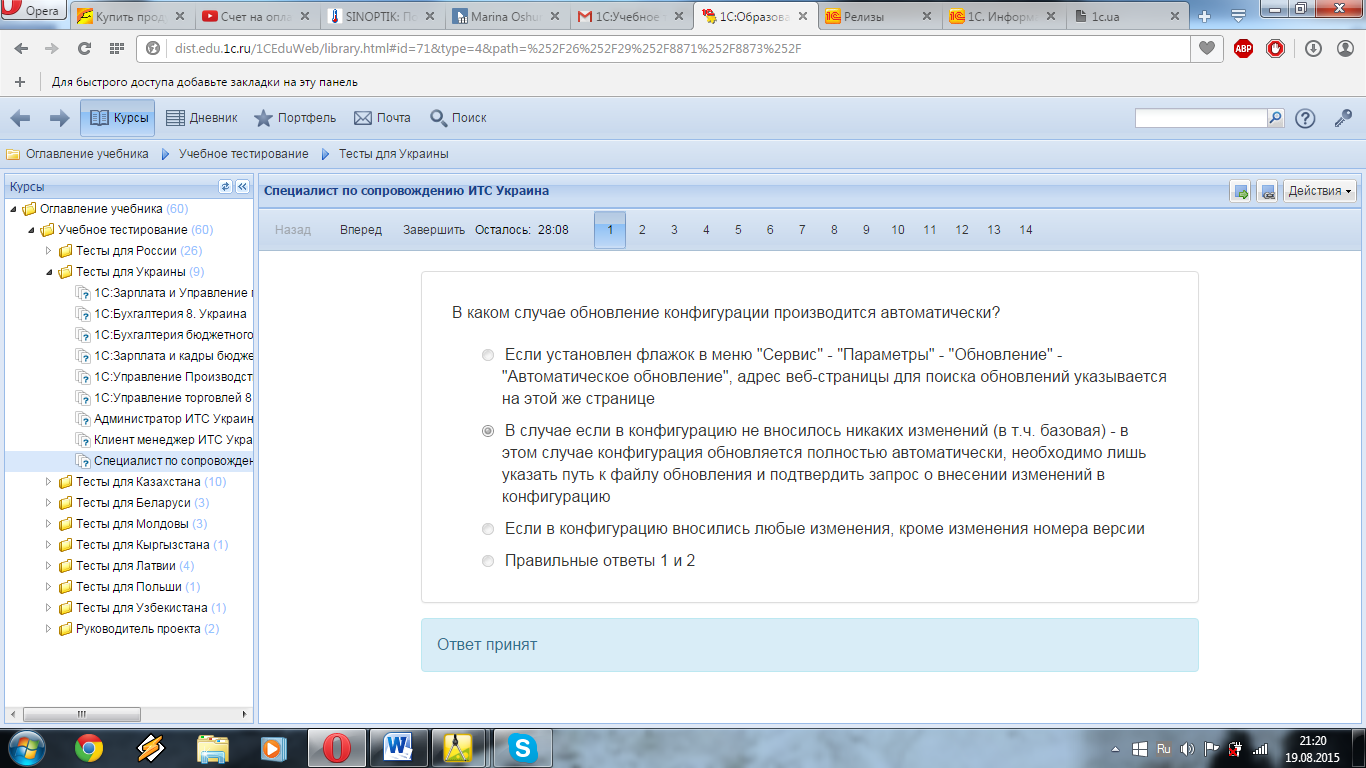Open the Почта mail section
1366x768 pixels.
(382, 118)
